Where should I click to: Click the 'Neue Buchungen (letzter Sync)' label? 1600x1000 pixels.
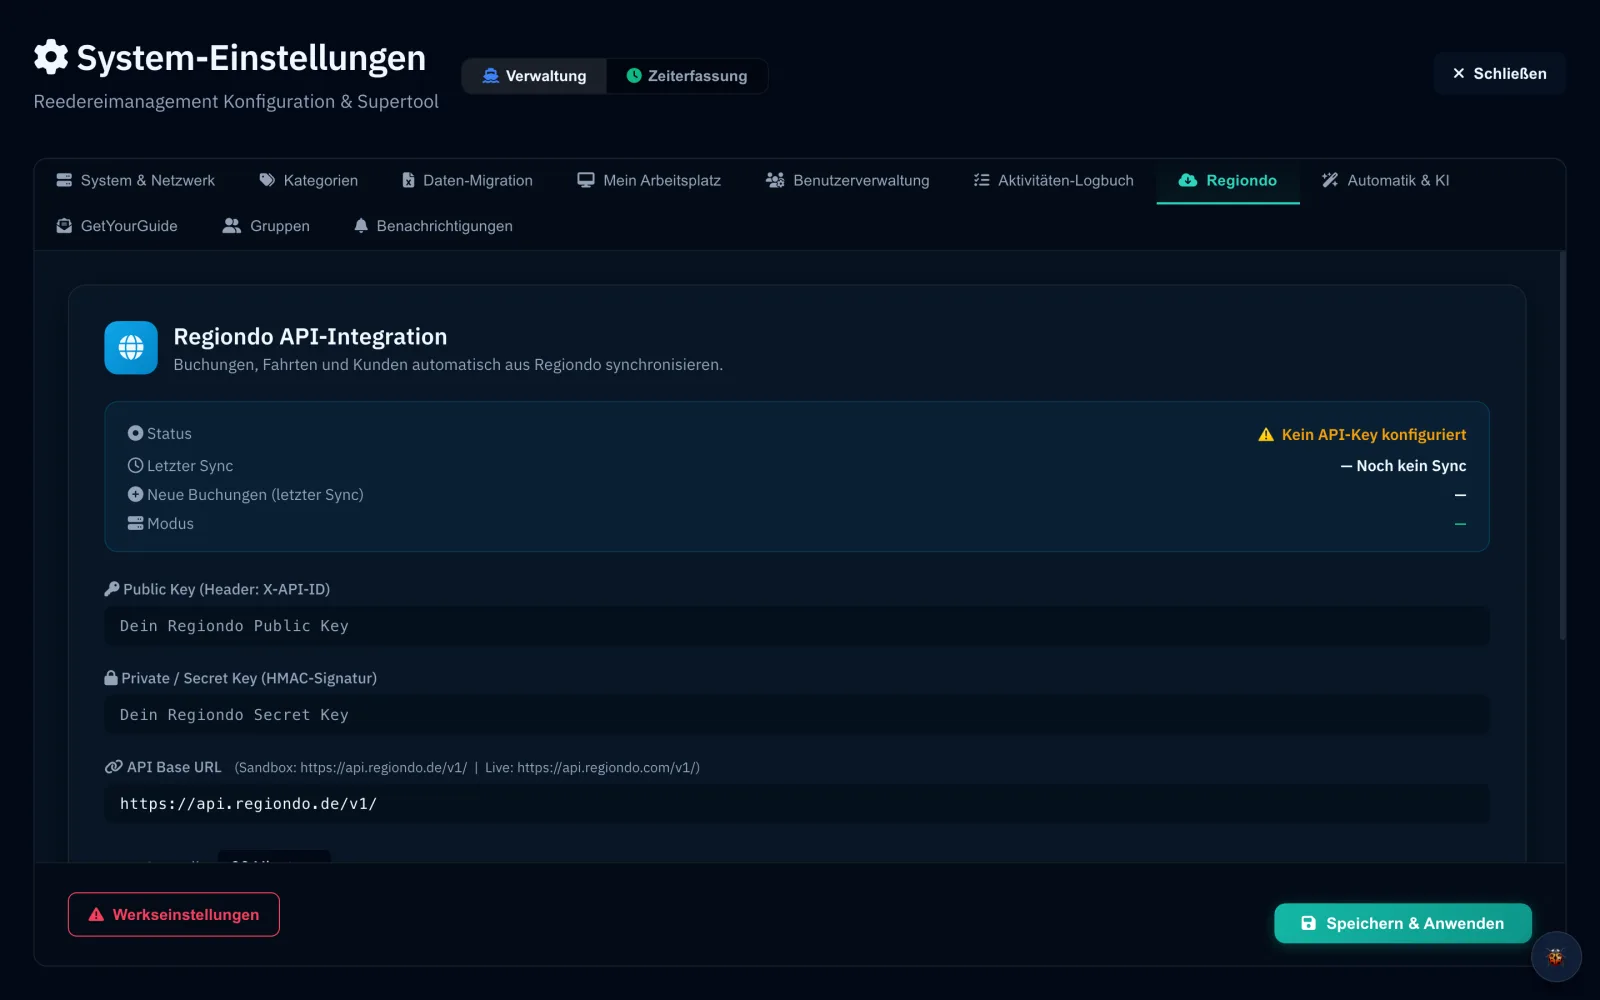click(255, 495)
